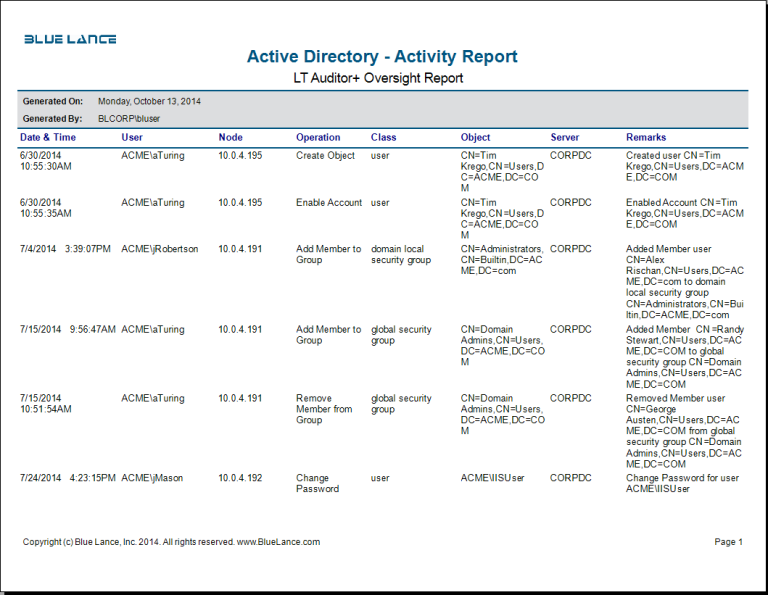The height and width of the screenshot is (595, 768).
Task: Select the Operation column header
Action: pyautogui.click(x=318, y=137)
